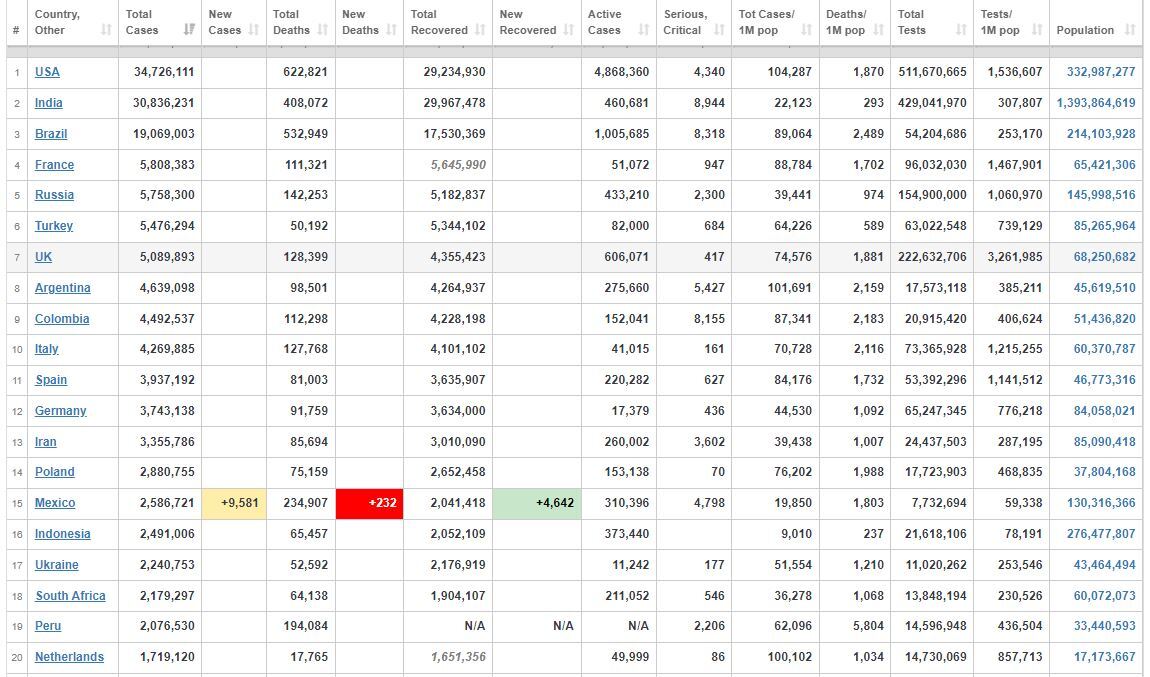Image resolution: width=1150 pixels, height=677 pixels.
Task: Sort by Deaths/1M pop arrow icon
Action: point(878,30)
